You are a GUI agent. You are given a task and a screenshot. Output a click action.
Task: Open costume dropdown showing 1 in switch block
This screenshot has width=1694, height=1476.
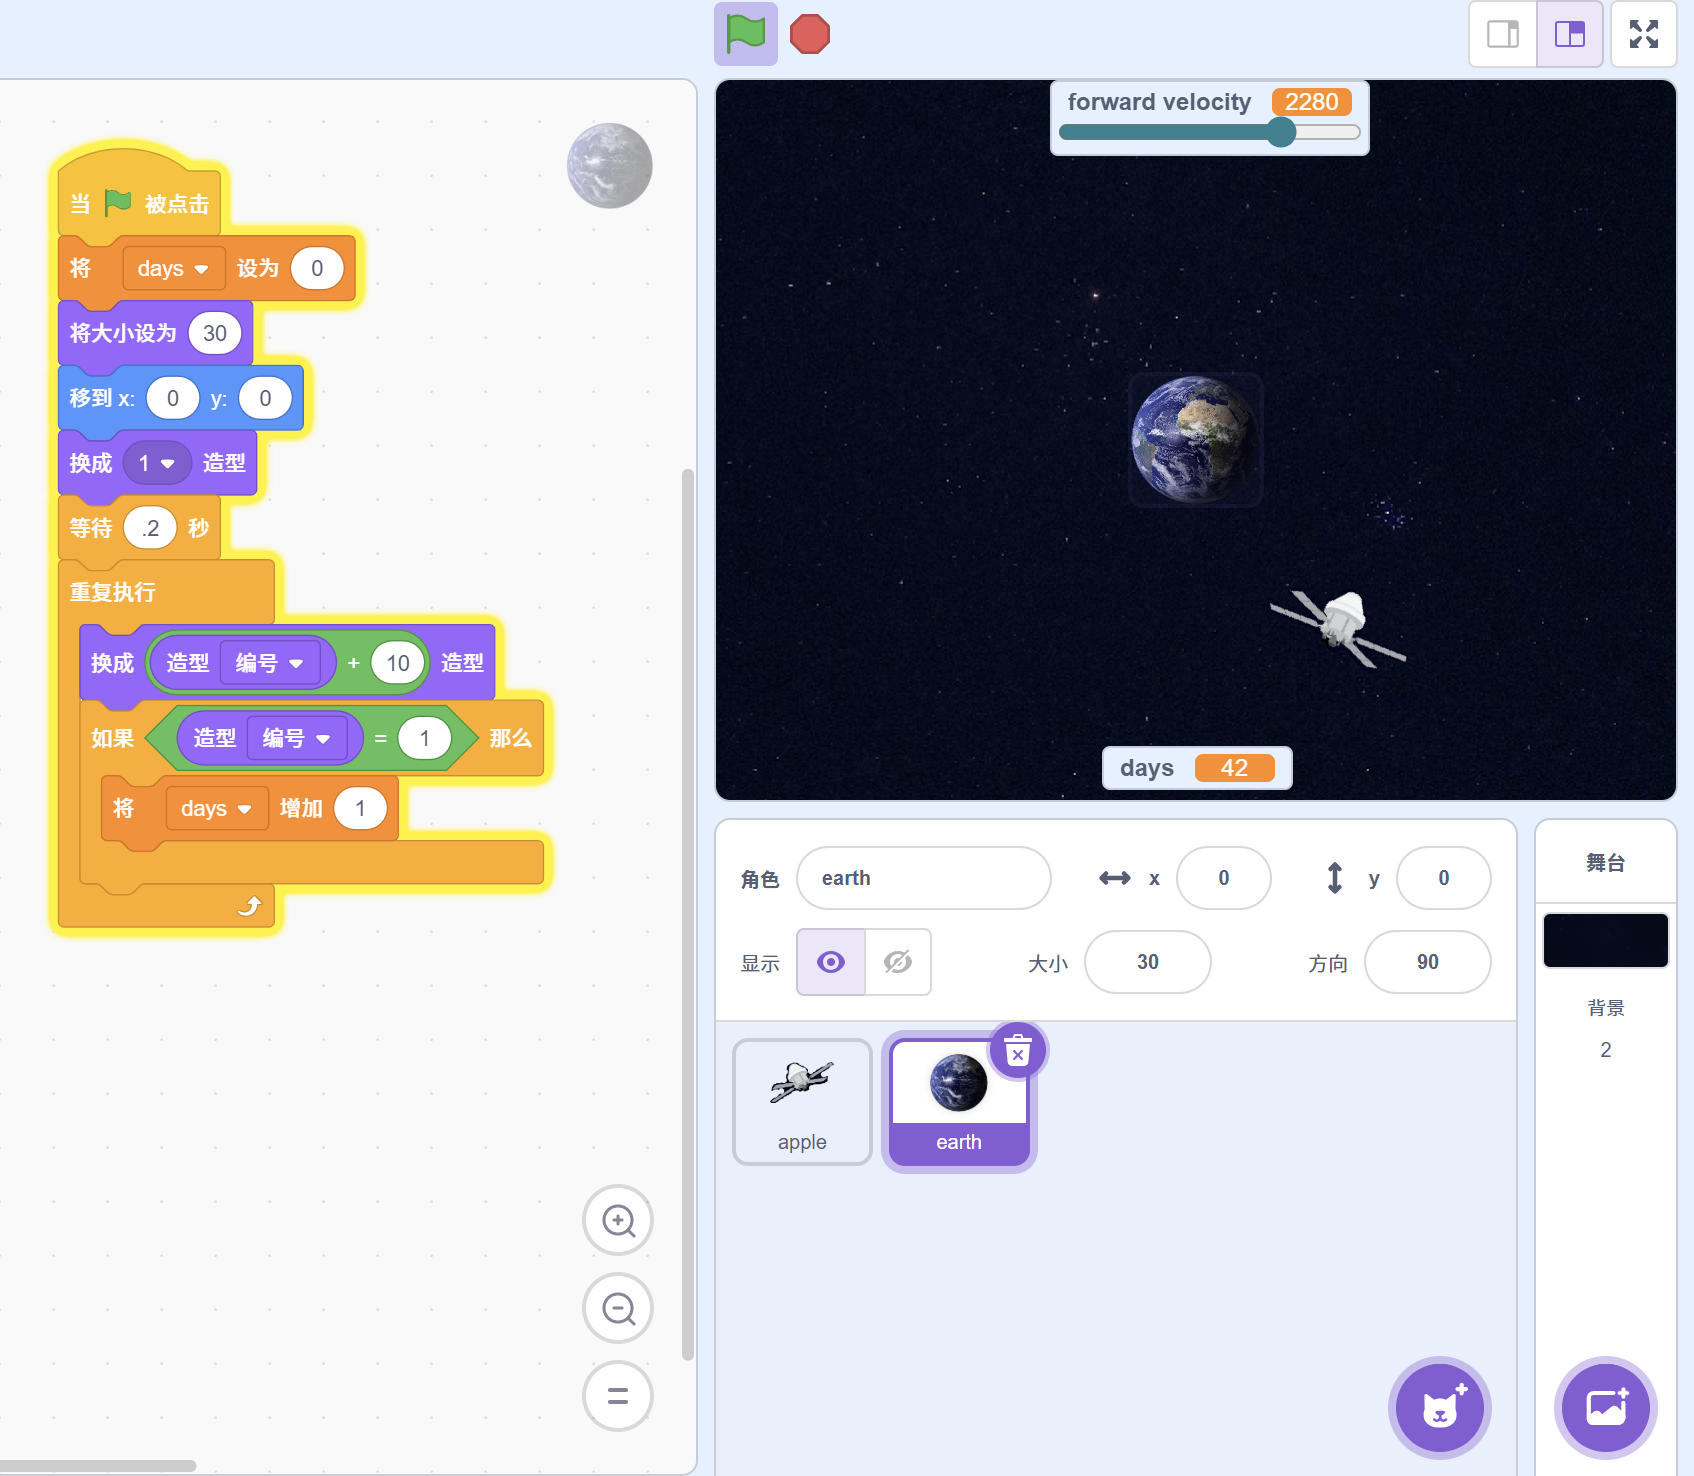(157, 464)
